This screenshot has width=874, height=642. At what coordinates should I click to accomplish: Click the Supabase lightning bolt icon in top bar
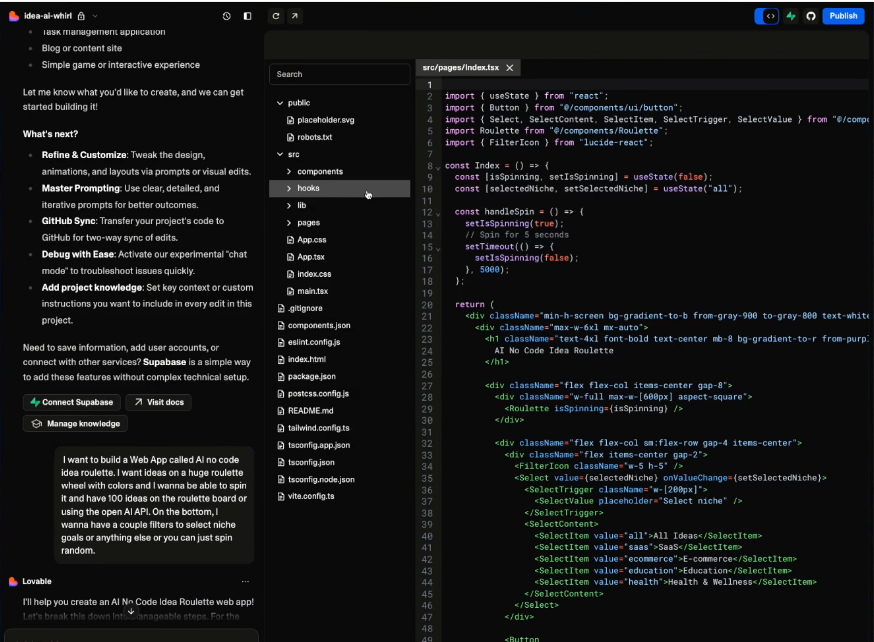[791, 16]
